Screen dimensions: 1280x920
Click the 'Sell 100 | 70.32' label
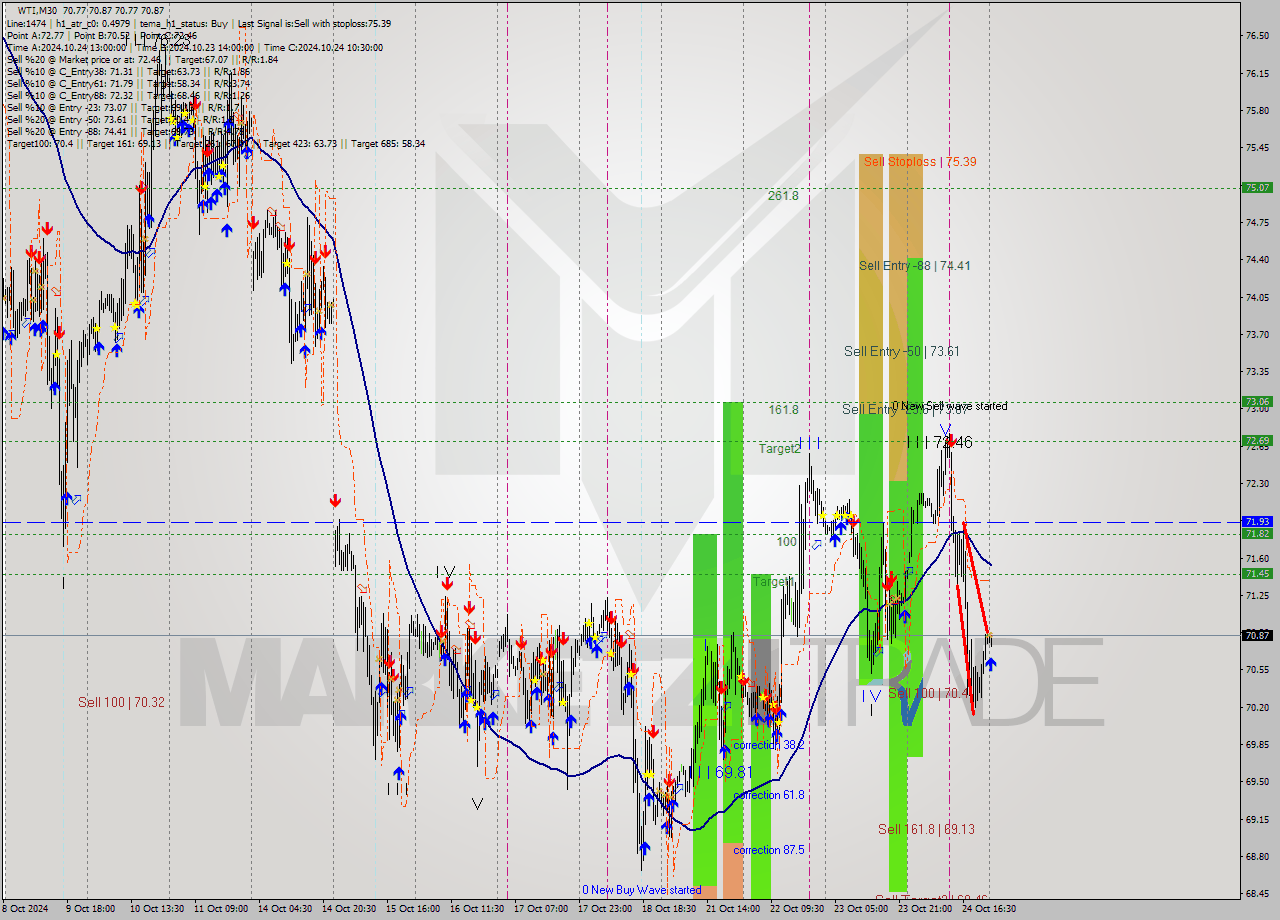(x=121, y=702)
